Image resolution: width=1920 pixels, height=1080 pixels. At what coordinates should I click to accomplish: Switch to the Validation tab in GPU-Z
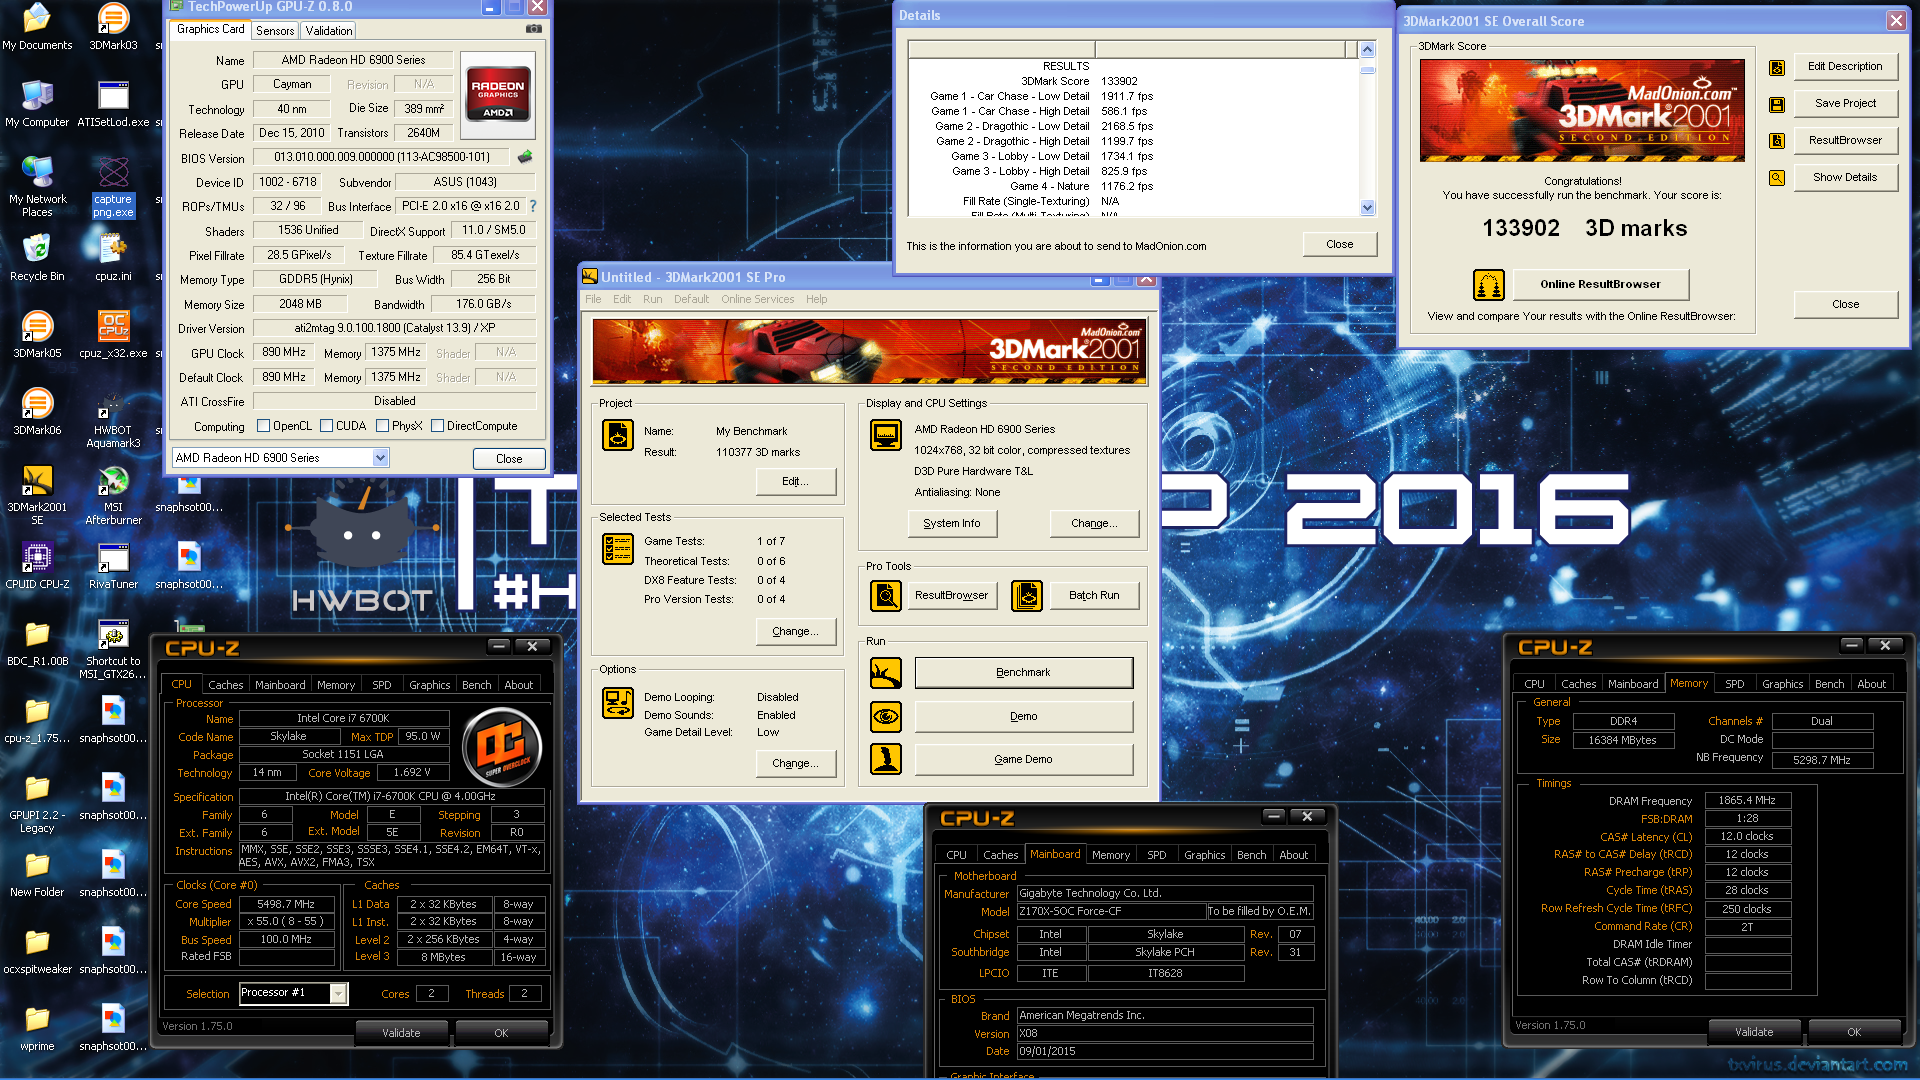[329, 31]
